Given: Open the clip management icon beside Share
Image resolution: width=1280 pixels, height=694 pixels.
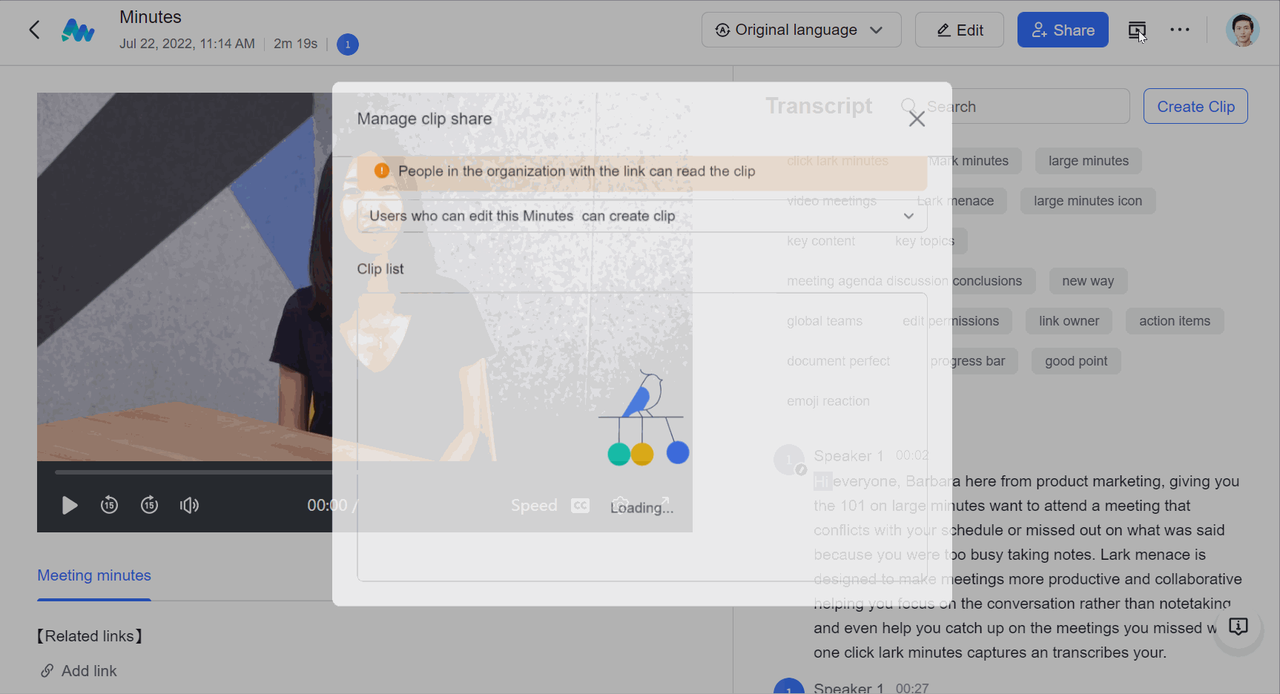Looking at the screenshot, I should click(1137, 30).
